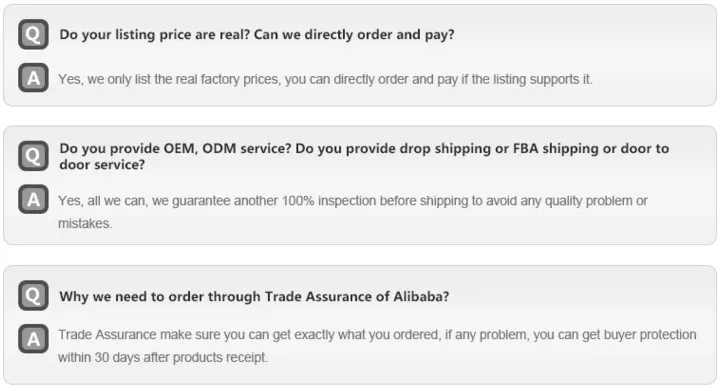Click the word 'mistakes.' in the second answer
Screen dimensions: 721x387
tap(85, 223)
